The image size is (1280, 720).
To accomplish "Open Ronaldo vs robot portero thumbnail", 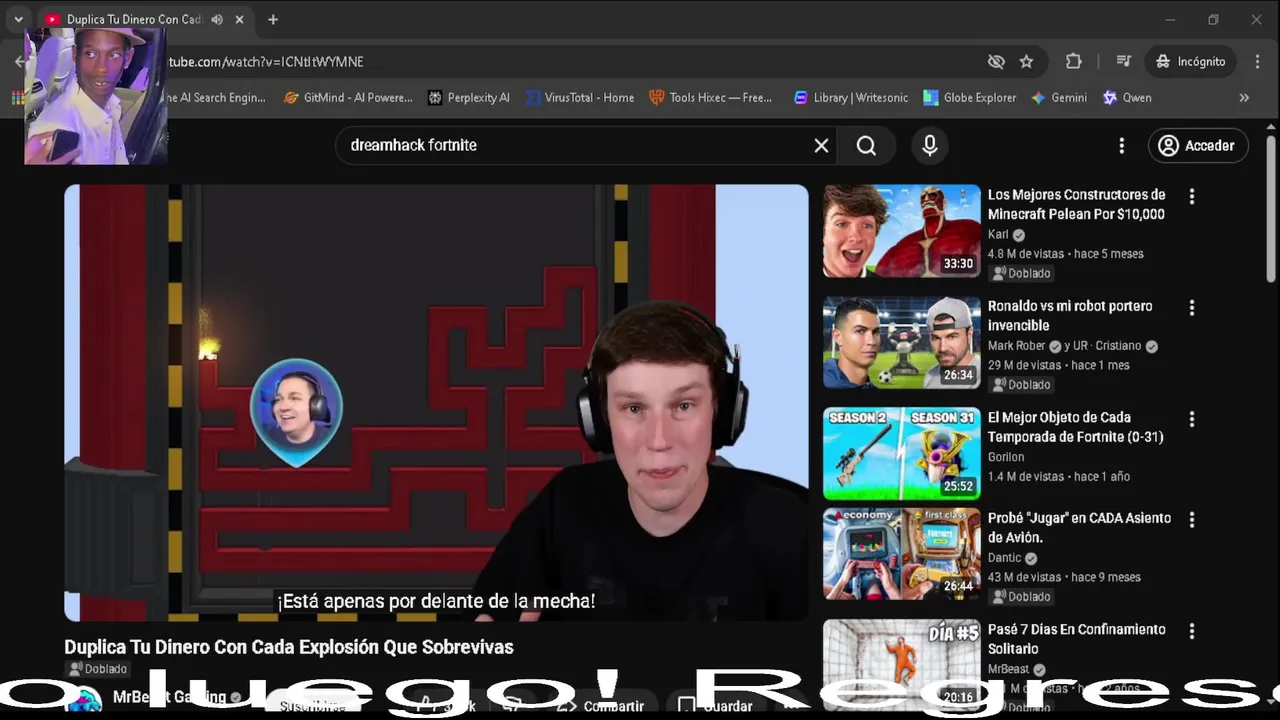I will point(902,342).
